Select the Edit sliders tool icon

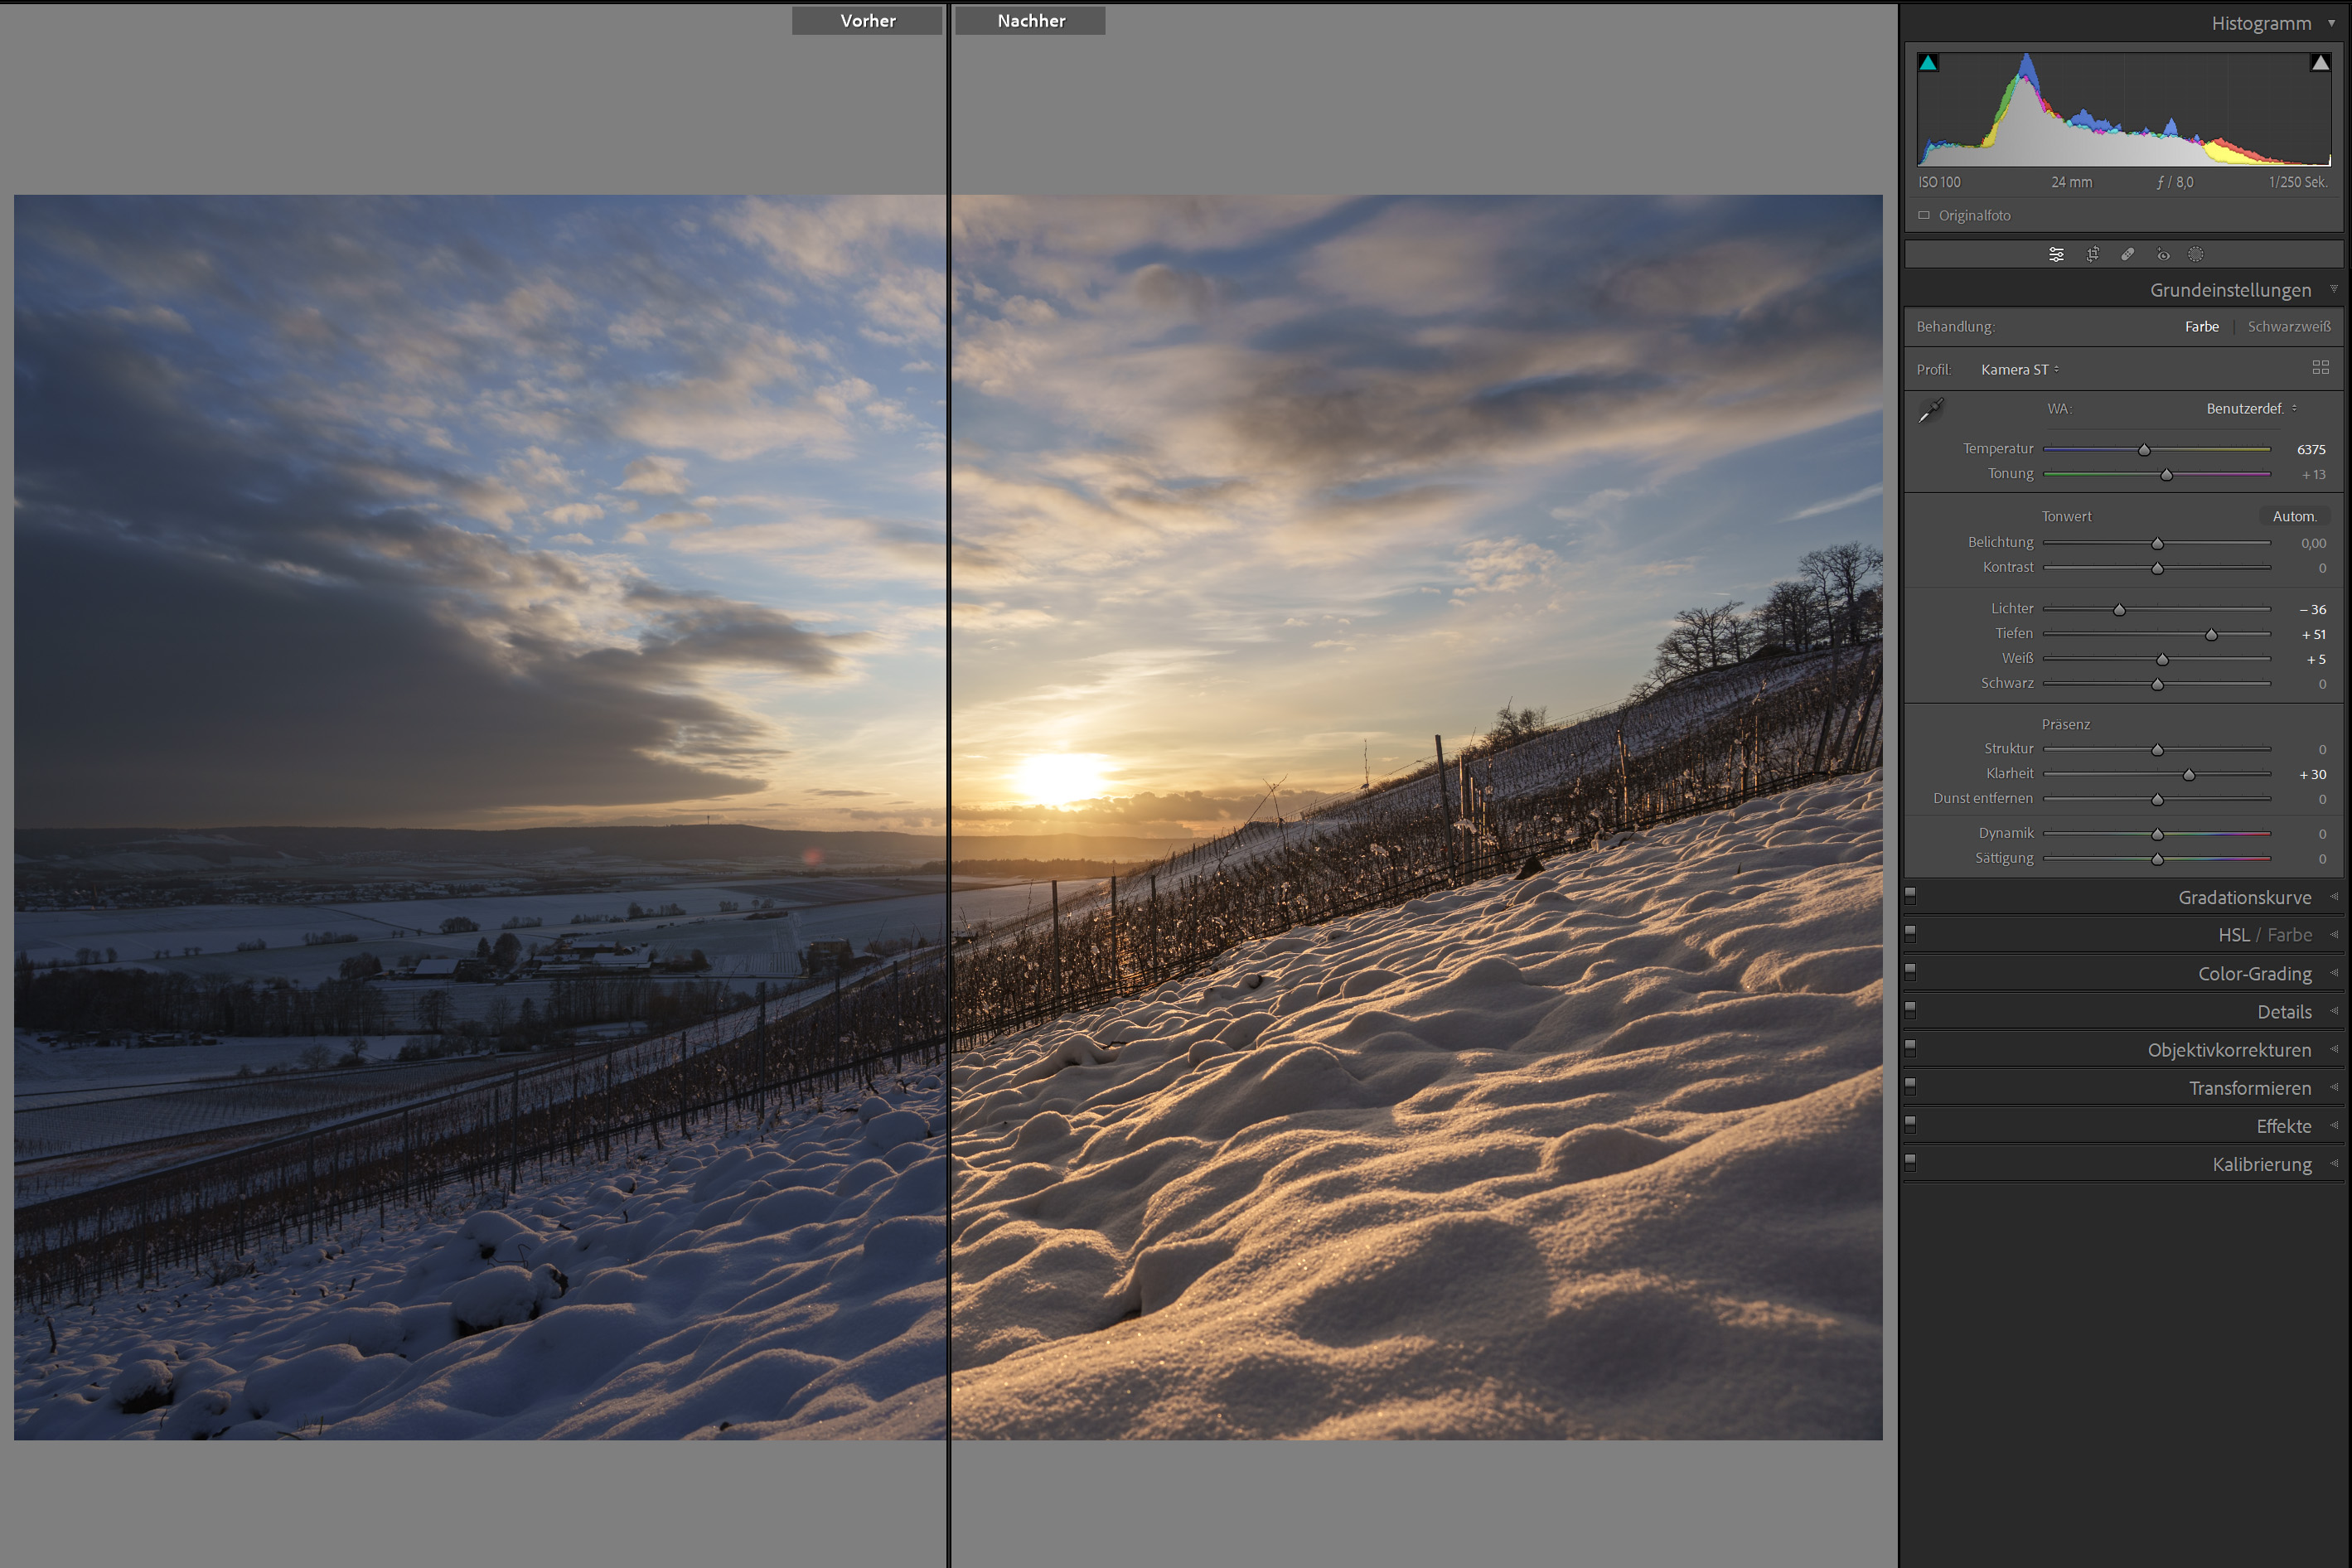(x=2056, y=255)
